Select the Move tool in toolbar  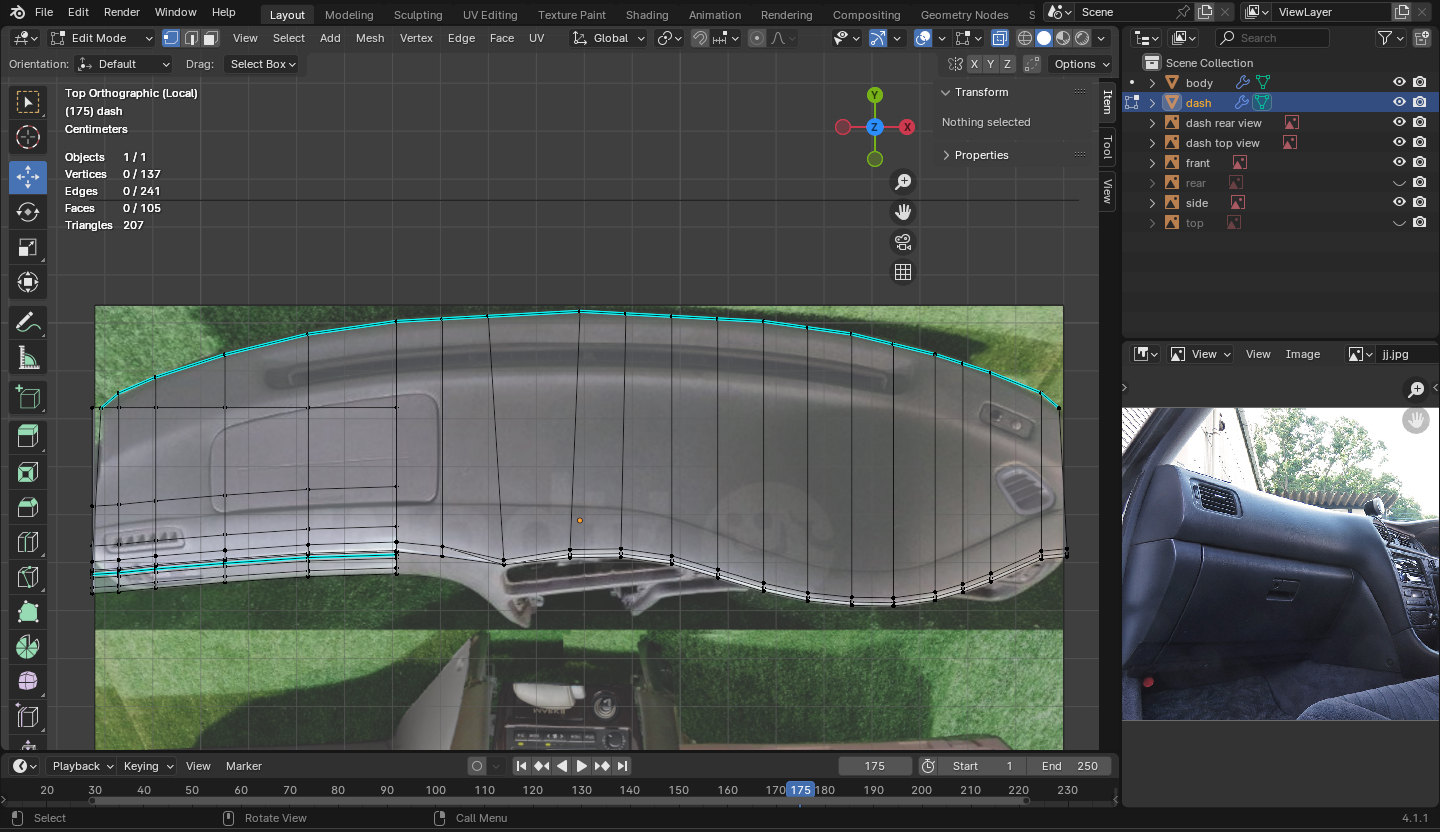click(28, 177)
